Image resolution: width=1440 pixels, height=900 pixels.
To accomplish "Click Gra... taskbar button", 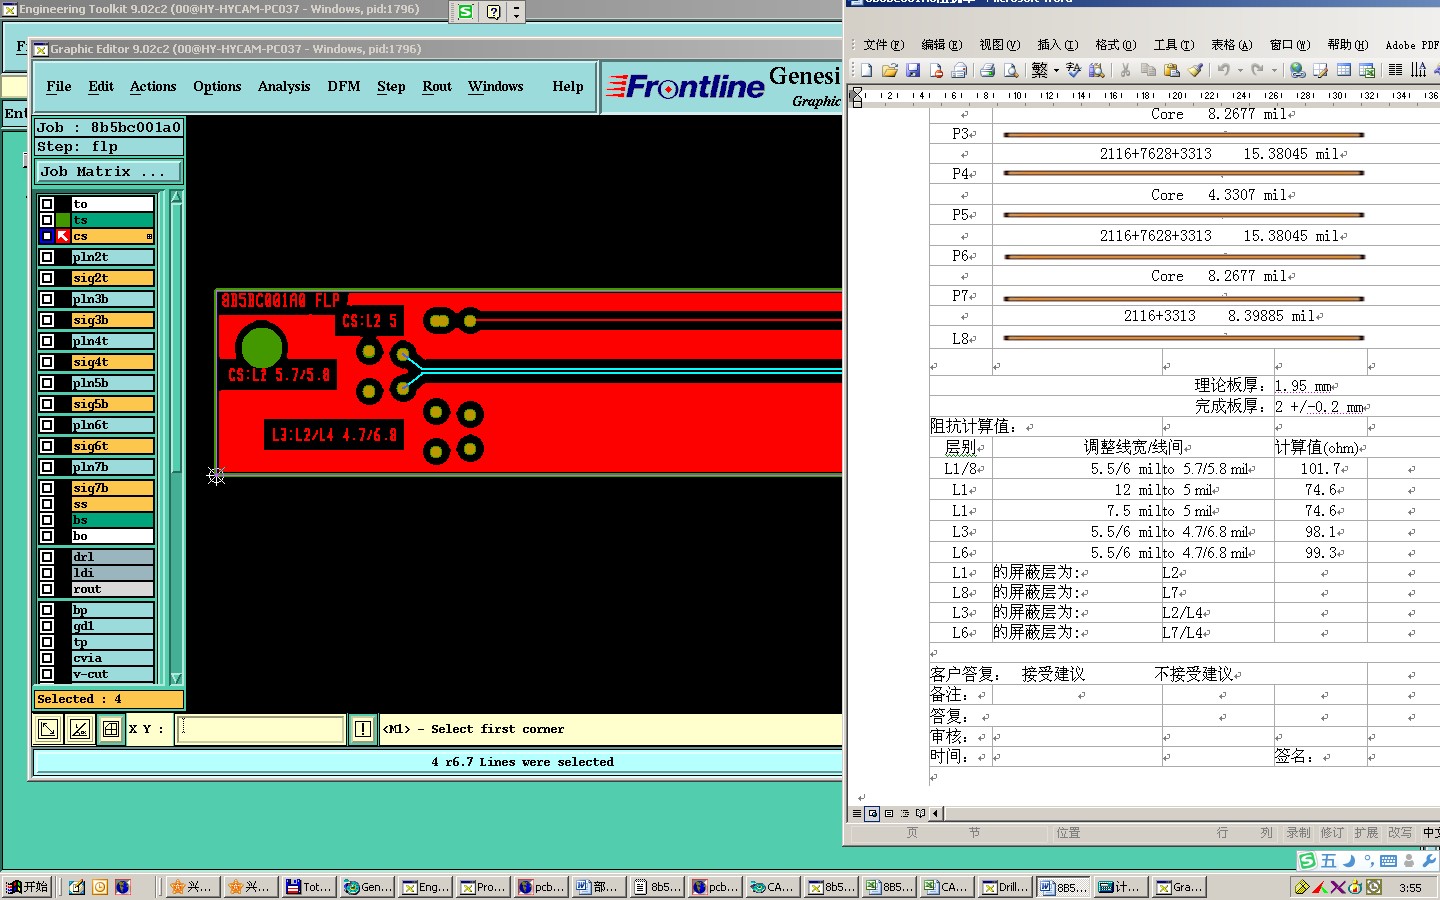I will 1179,887.
